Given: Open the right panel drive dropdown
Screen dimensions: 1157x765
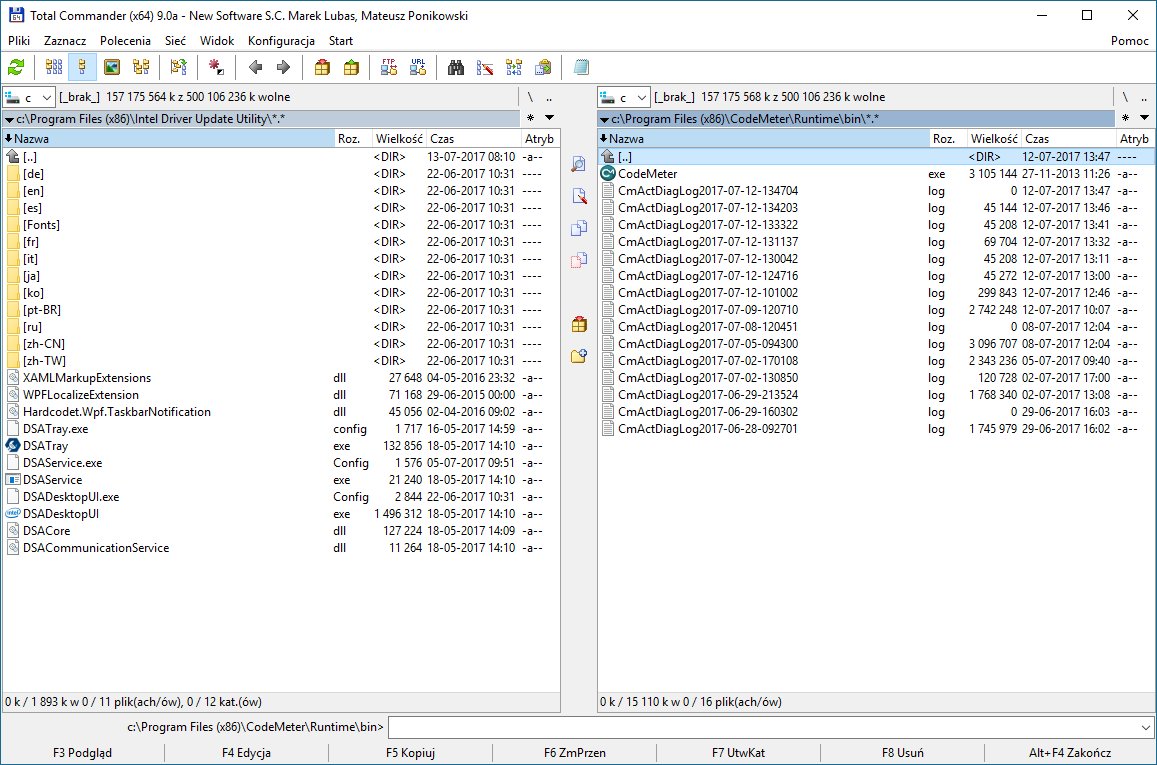Looking at the screenshot, I should [624, 97].
